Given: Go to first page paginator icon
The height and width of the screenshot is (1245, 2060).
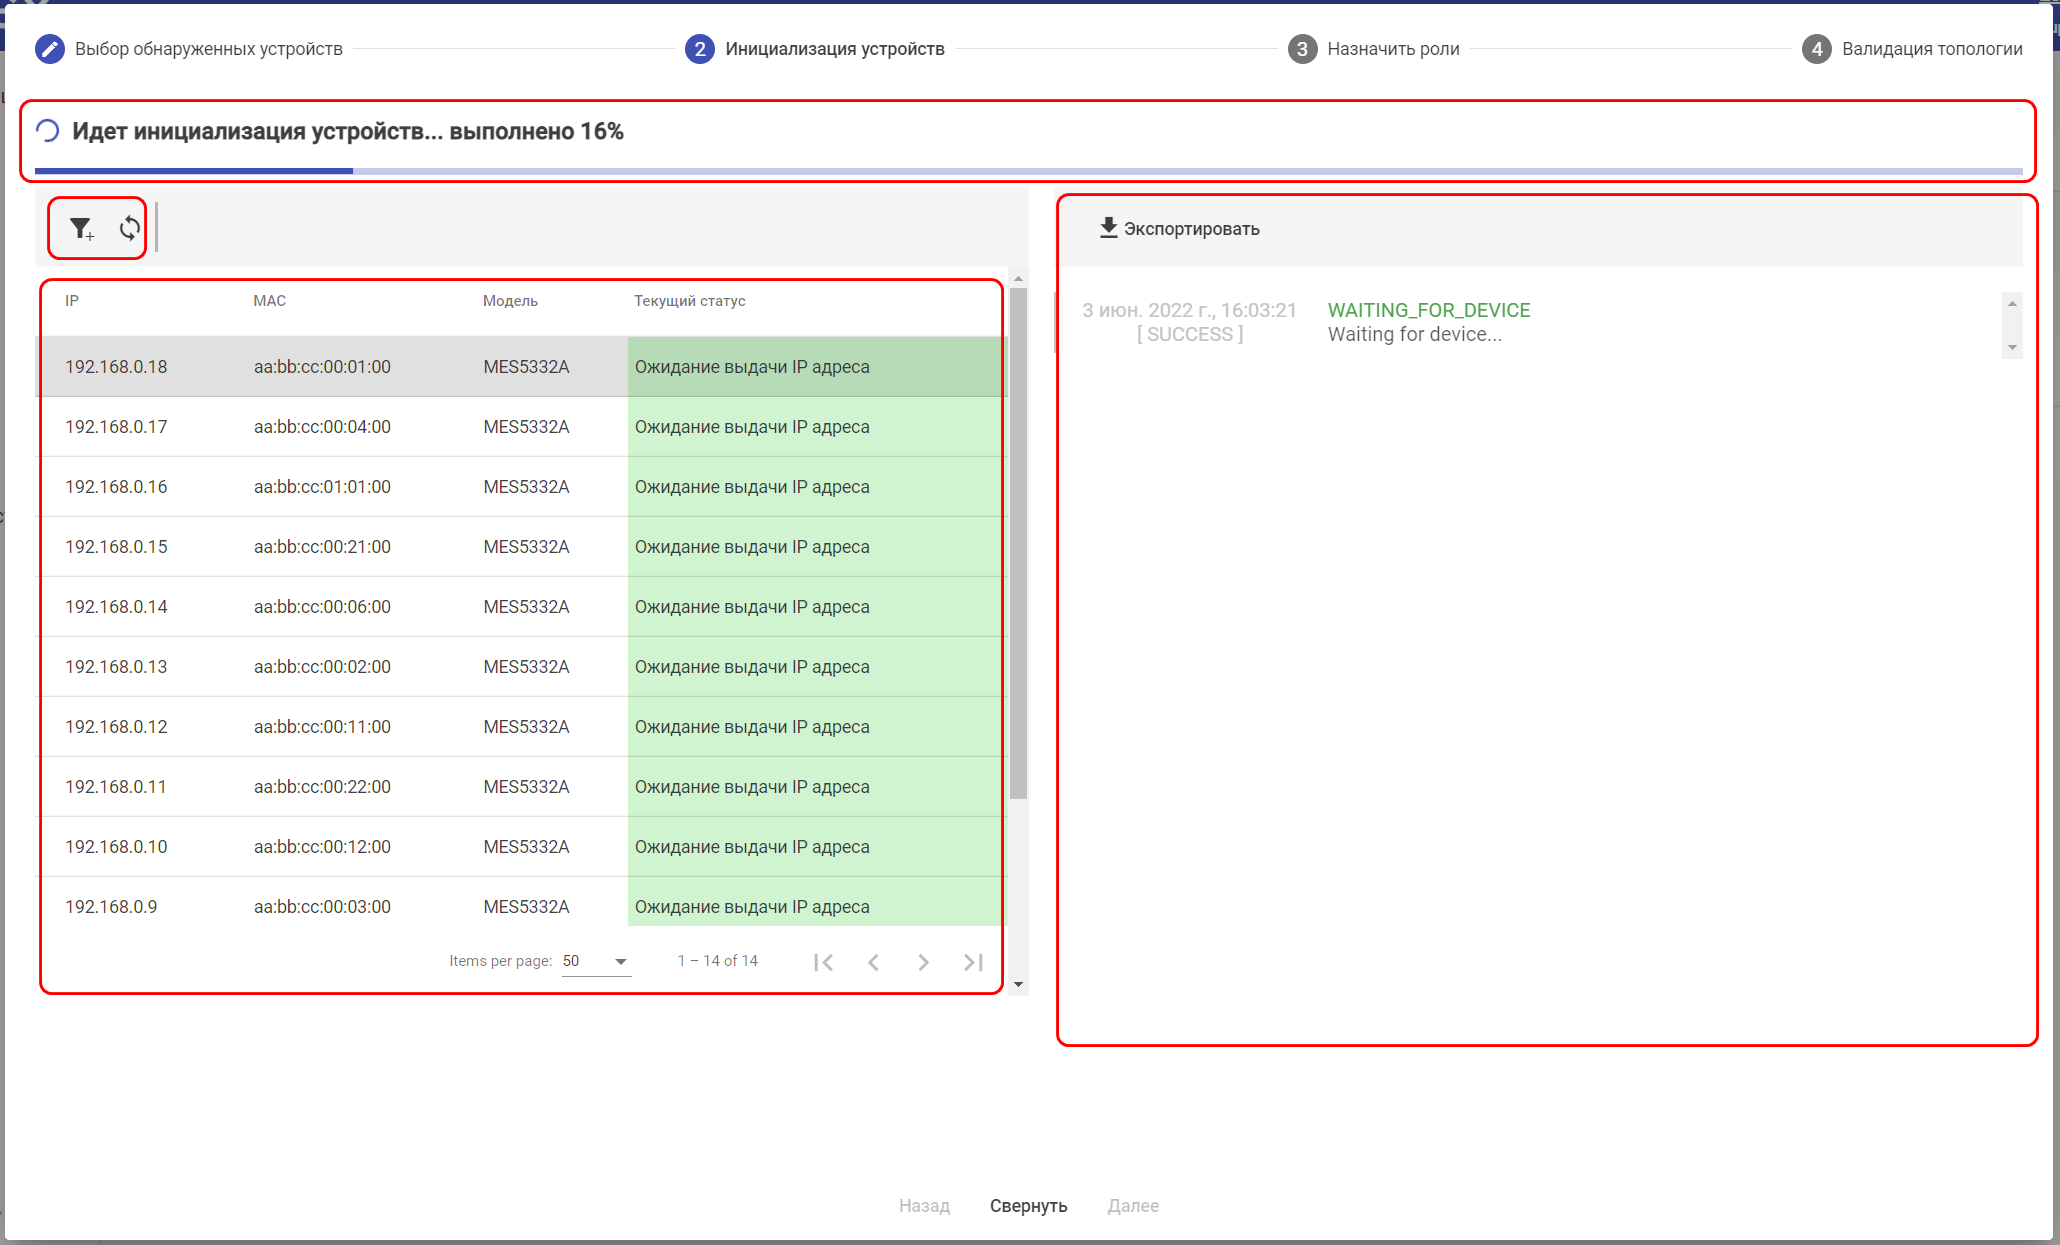Looking at the screenshot, I should pyautogui.click(x=823, y=962).
